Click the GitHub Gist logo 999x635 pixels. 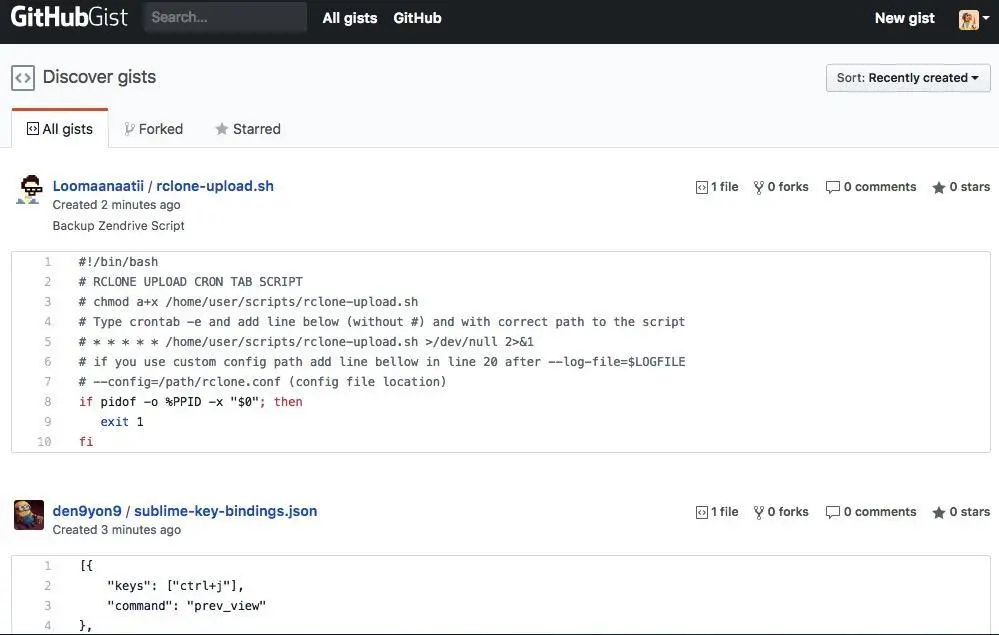69,17
